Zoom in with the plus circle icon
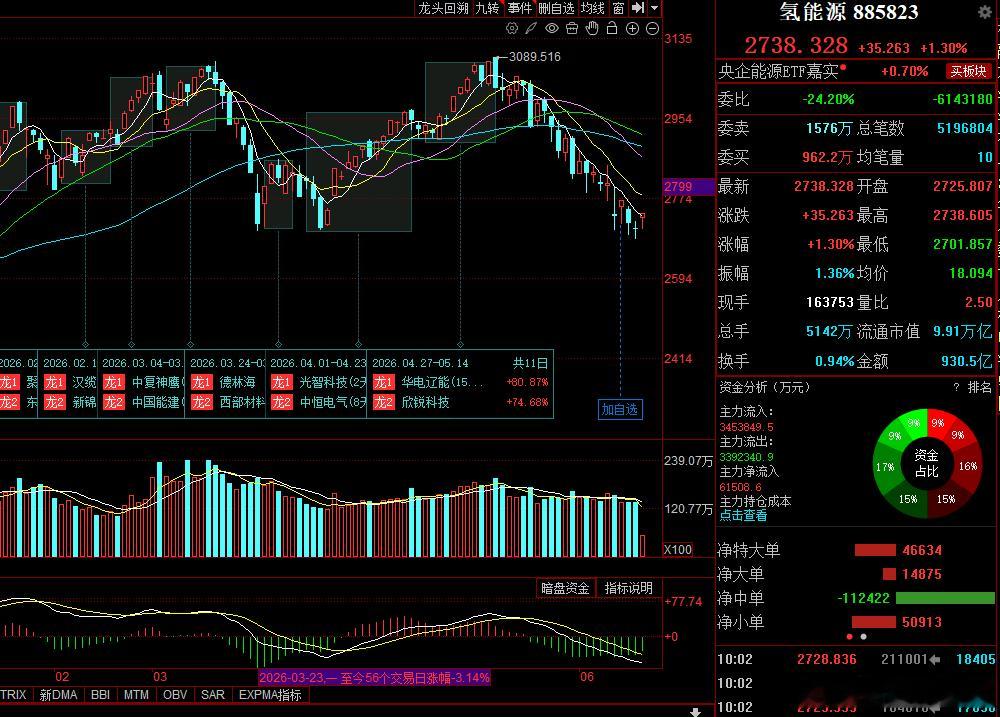 coord(632,28)
